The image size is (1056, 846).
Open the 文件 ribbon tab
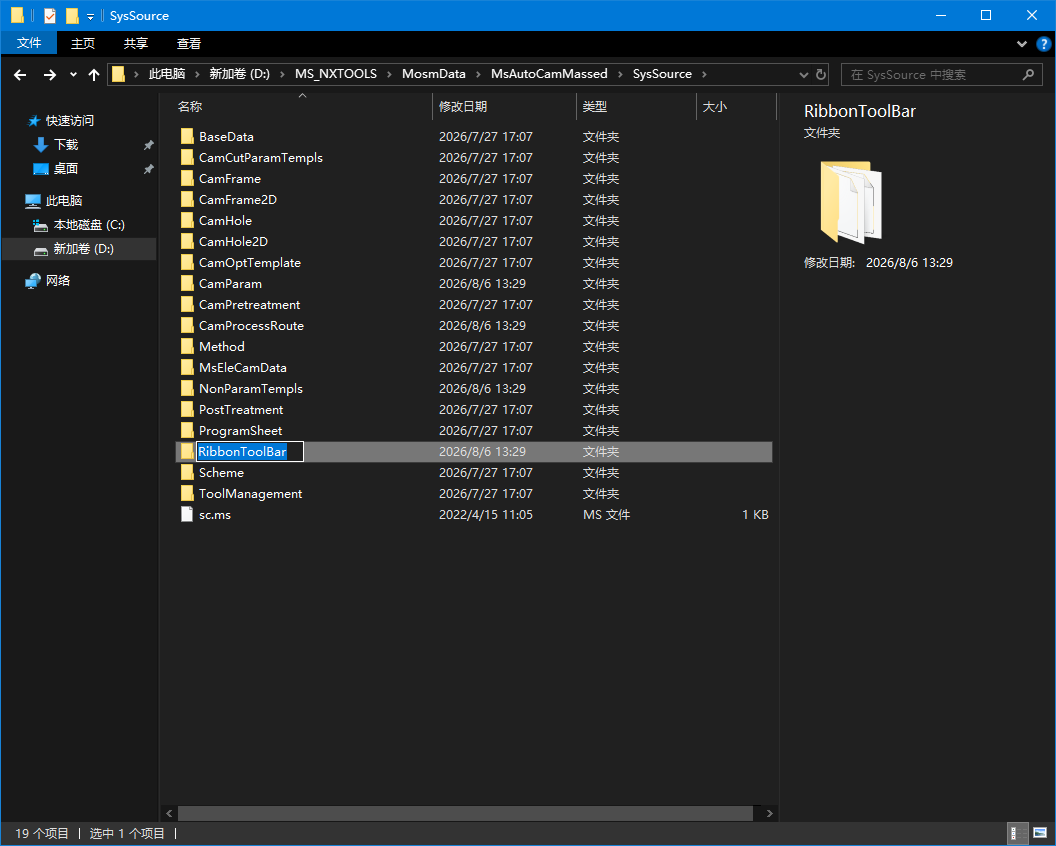click(x=29, y=43)
